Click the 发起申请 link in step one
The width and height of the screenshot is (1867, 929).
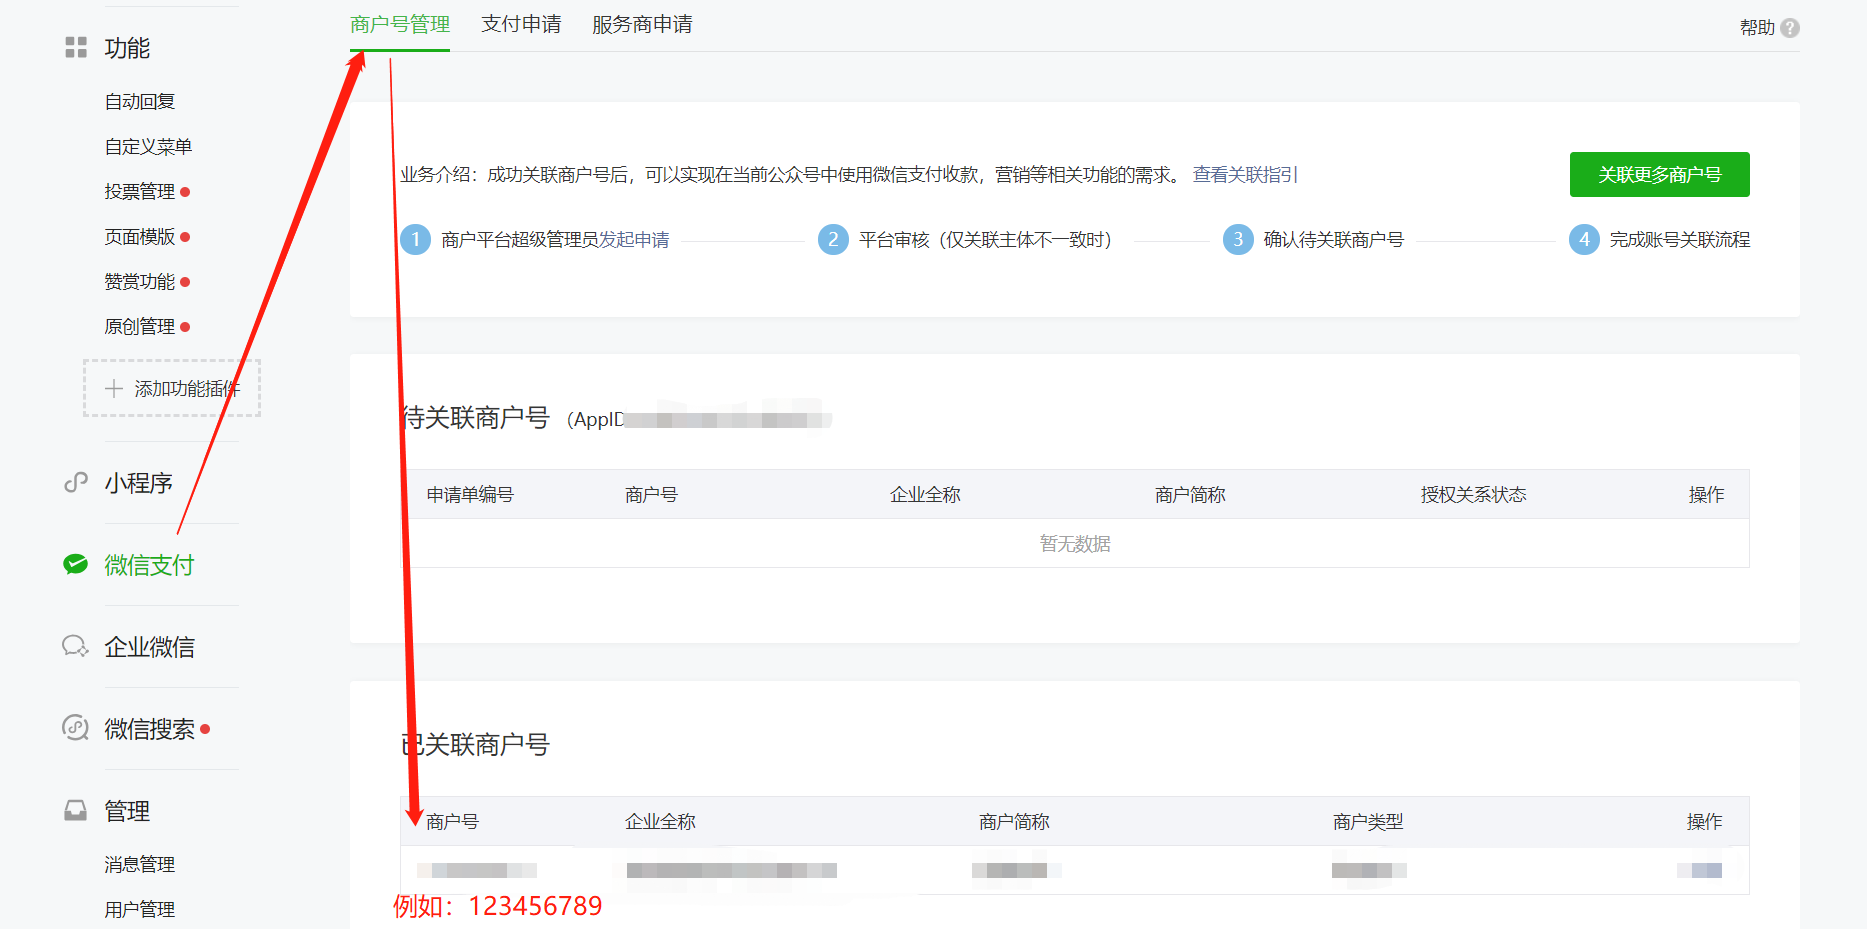coord(637,239)
